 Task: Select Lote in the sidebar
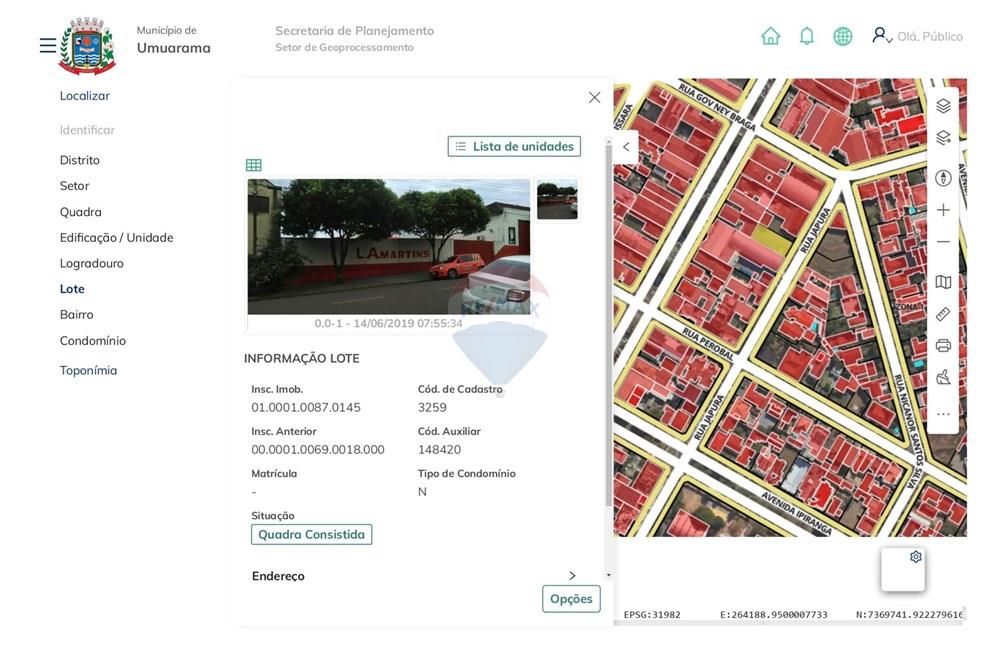(72, 288)
